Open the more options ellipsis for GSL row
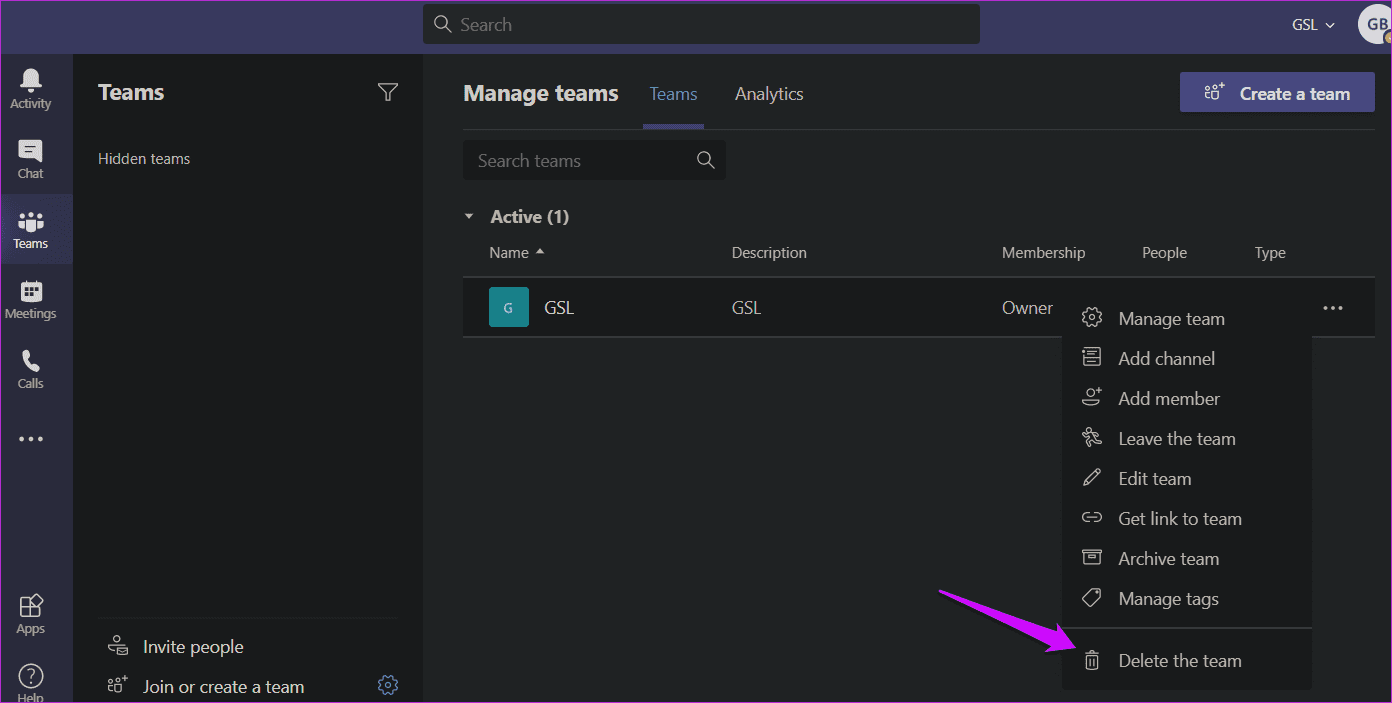This screenshot has height=703, width=1392. pyautogui.click(x=1333, y=308)
